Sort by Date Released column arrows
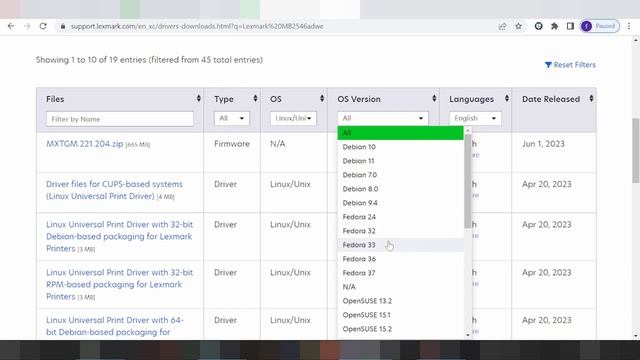640x360 pixels. point(591,98)
